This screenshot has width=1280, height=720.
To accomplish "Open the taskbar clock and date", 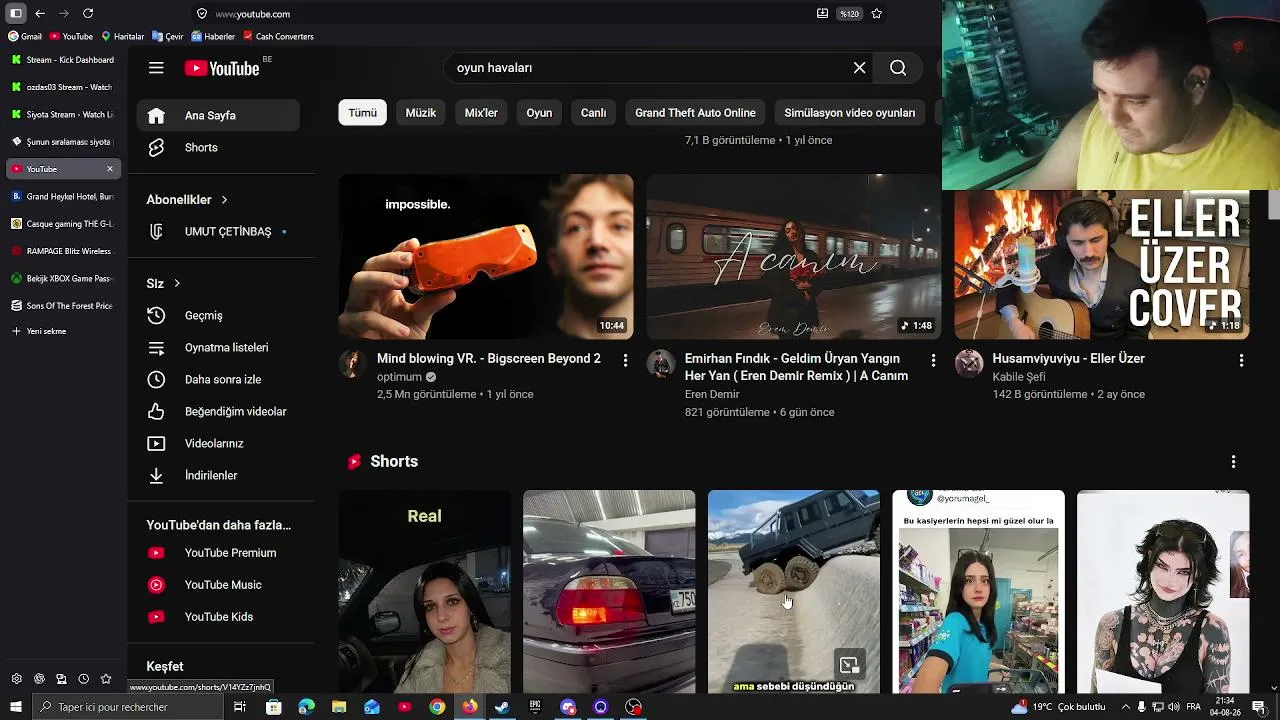I will pyautogui.click(x=1226, y=707).
